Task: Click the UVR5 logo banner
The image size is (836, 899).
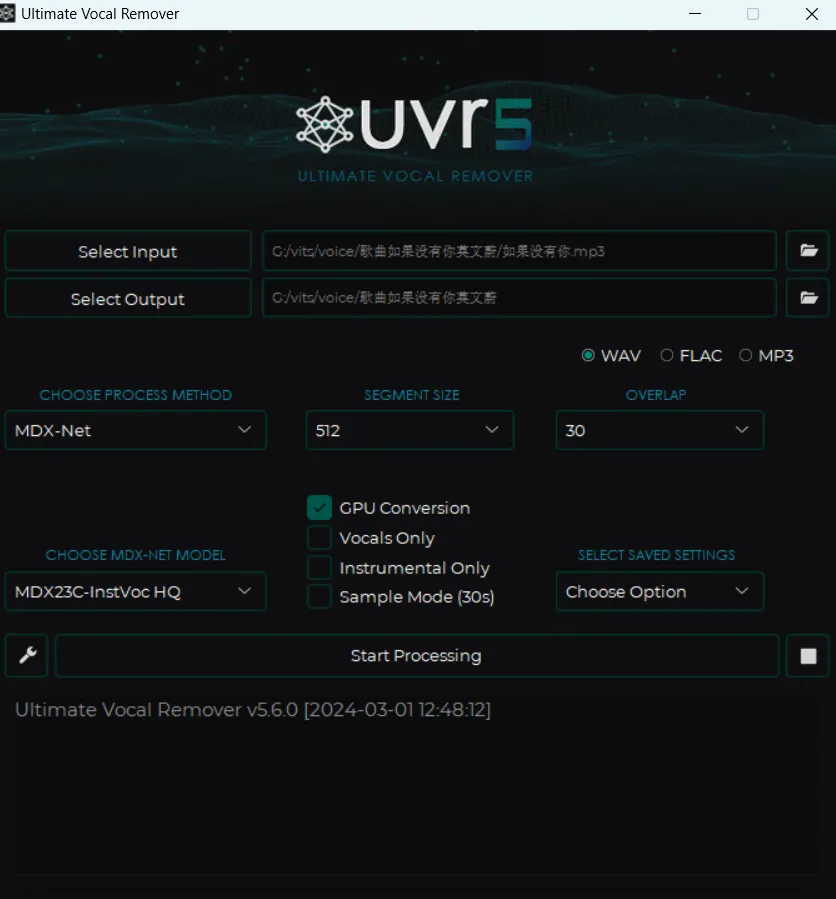Action: click(415, 138)
